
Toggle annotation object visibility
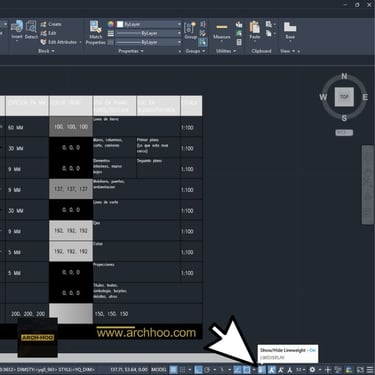[272, 369]
